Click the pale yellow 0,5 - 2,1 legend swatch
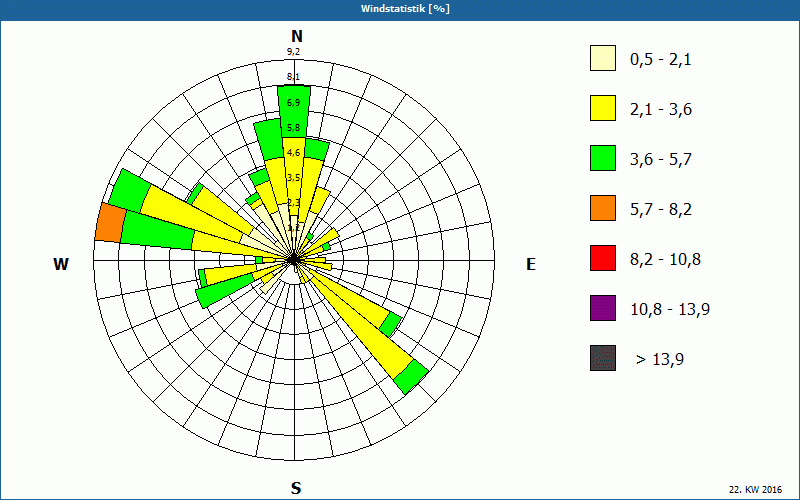 (x=603, y=58)
